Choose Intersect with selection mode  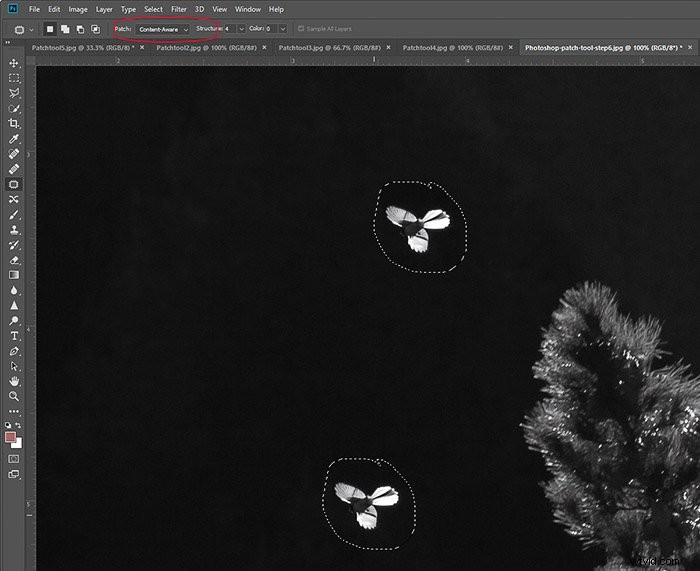96,29
